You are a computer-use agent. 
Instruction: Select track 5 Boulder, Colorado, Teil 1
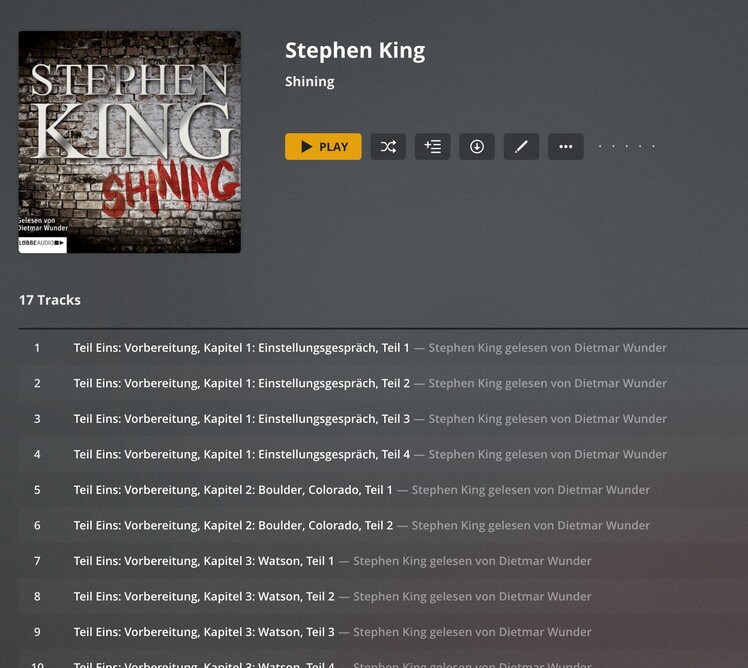(383, 490)
